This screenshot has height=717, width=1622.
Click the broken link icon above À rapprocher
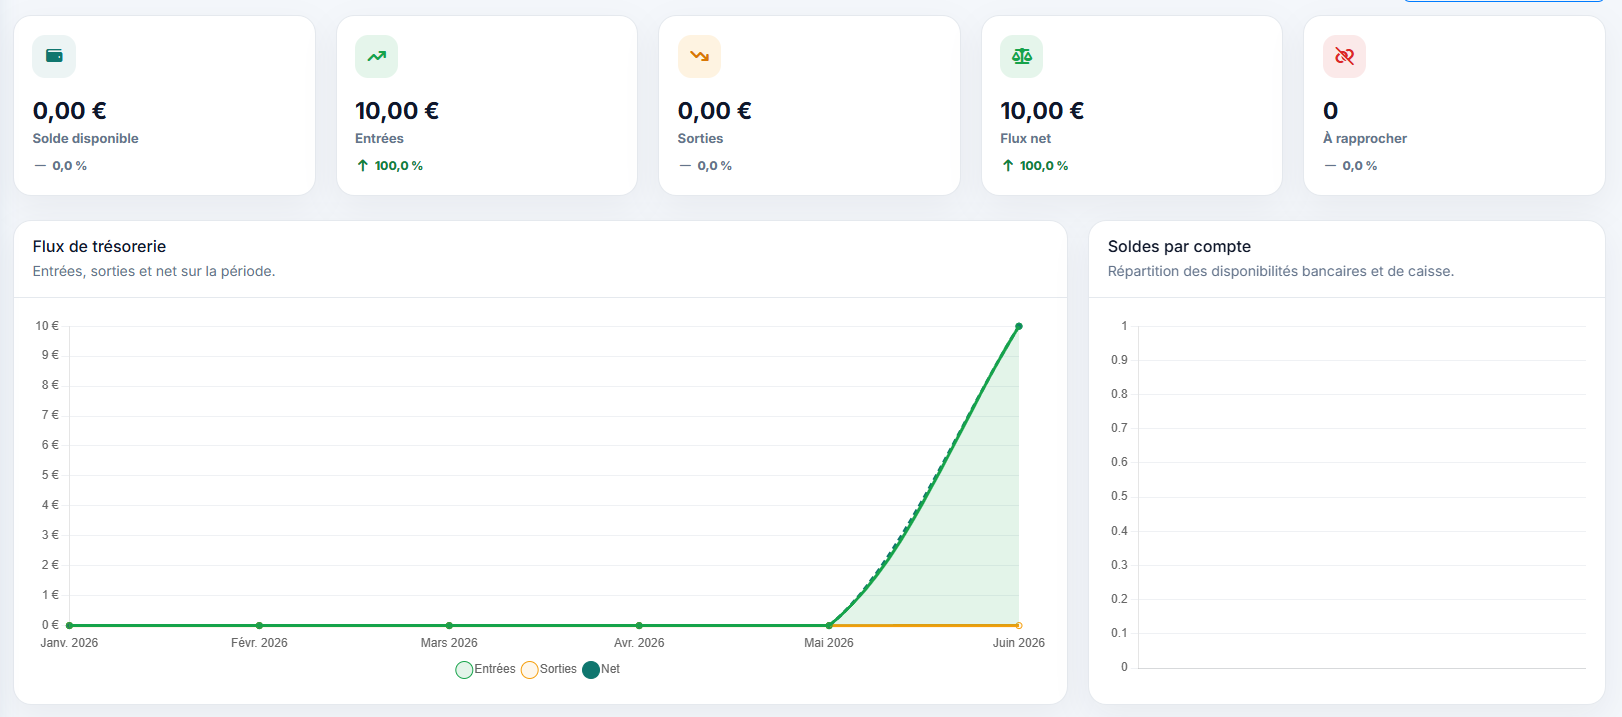[x=1344, y=56]
